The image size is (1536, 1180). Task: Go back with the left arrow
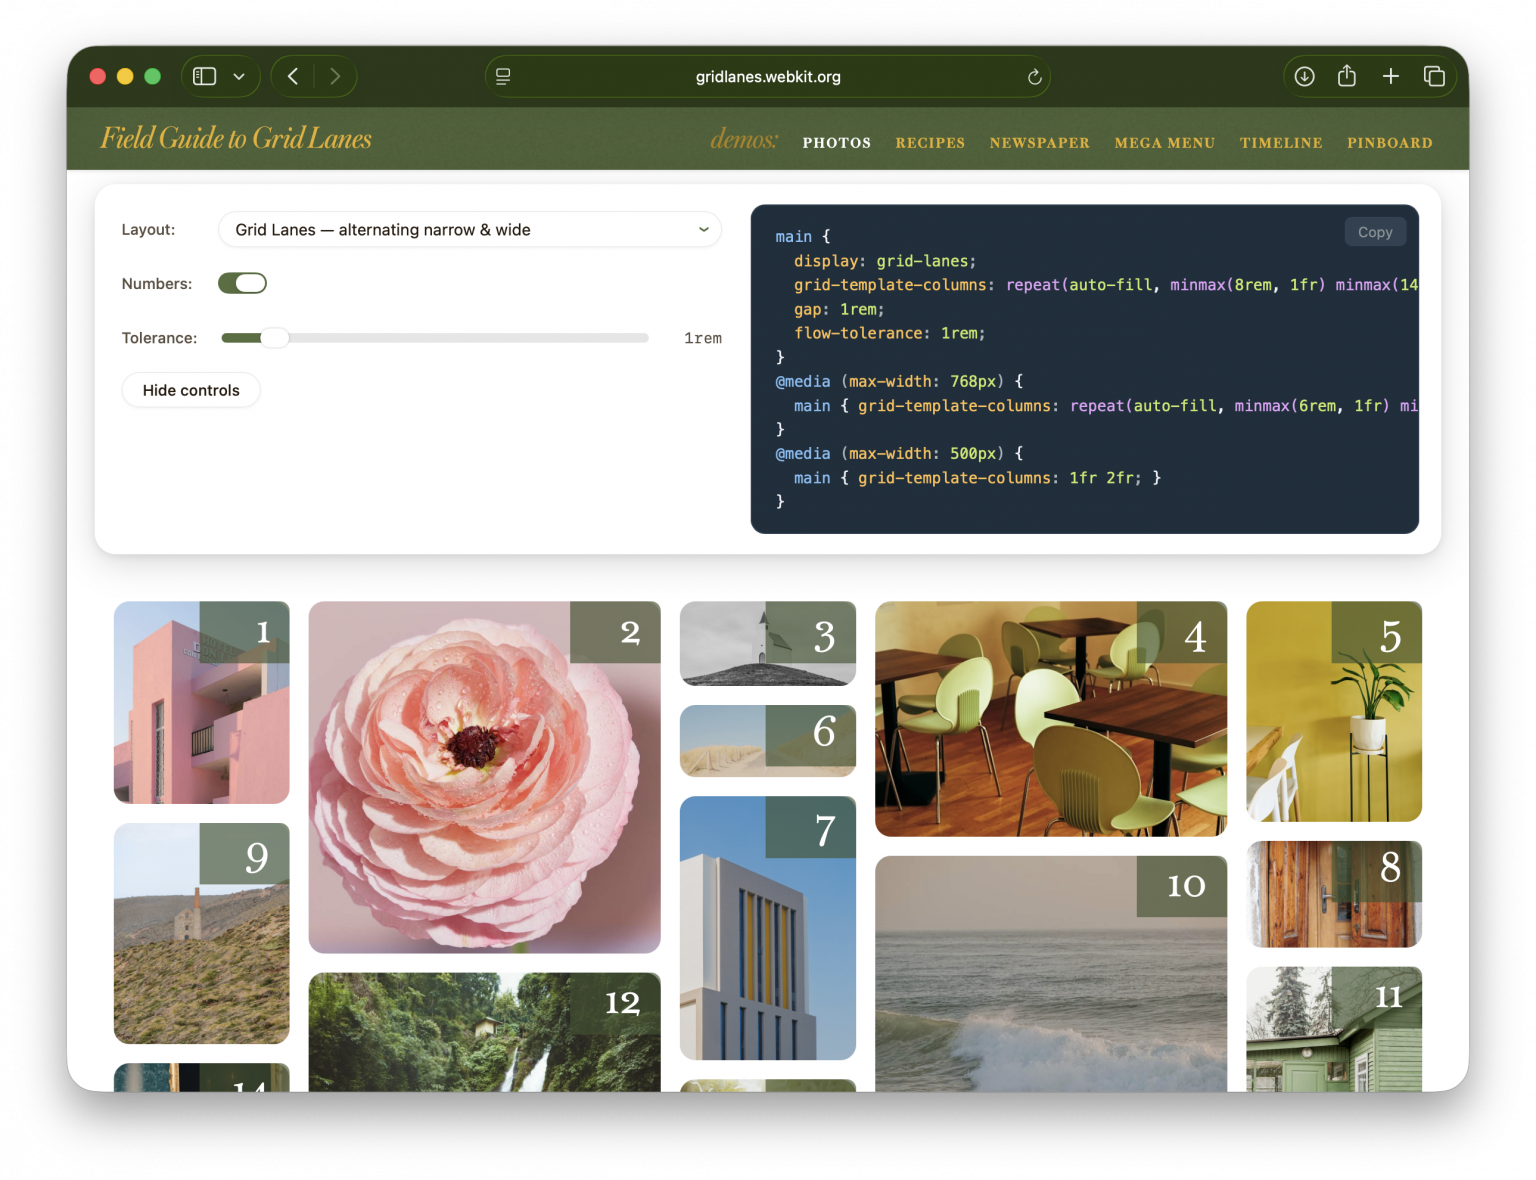click(x=293, y=77)
